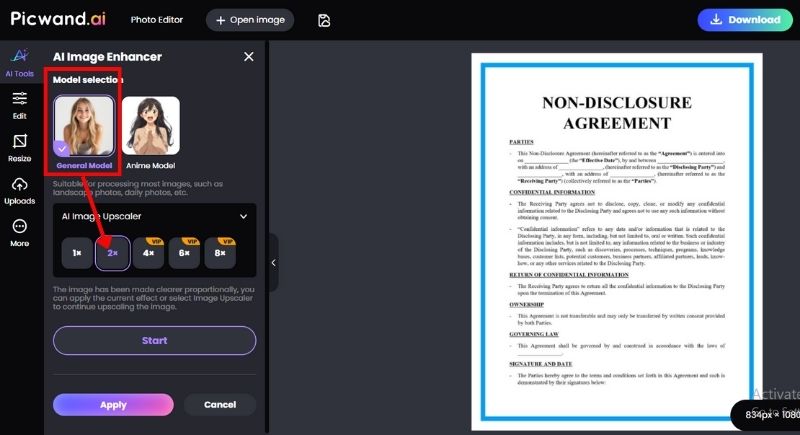Collapse the left panel with arrow handle

pyautogui.click(x=274, y=262)
